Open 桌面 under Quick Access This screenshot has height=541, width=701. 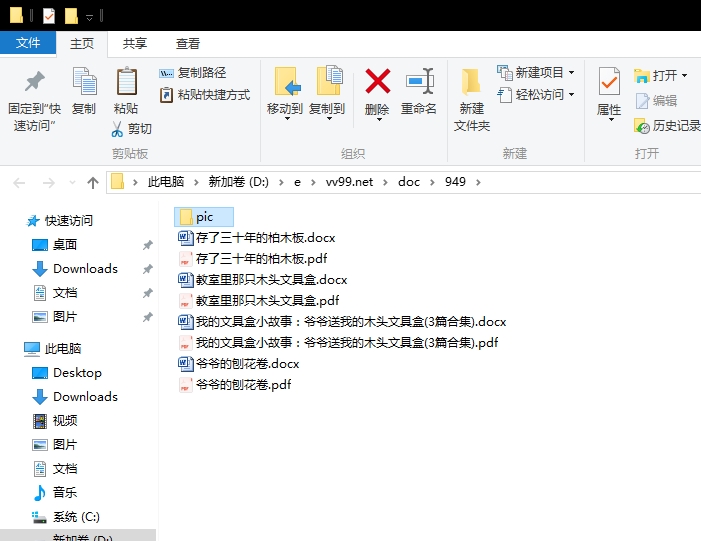coord(55,245)
